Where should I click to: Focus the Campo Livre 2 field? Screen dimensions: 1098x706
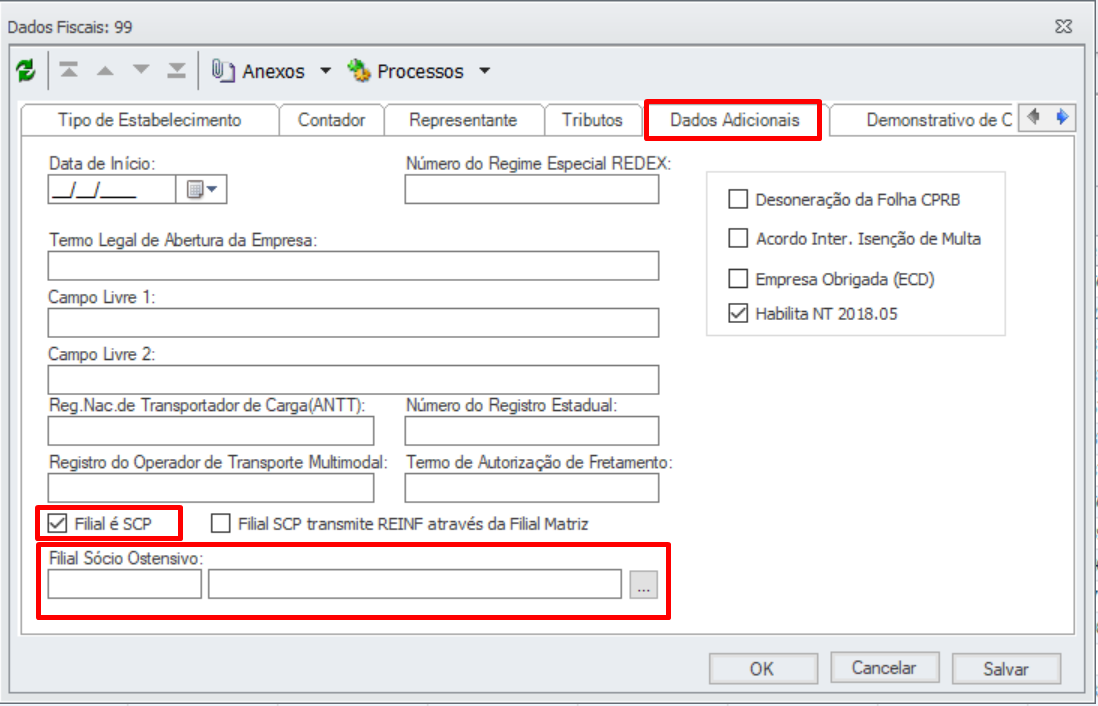coord(354,380)
